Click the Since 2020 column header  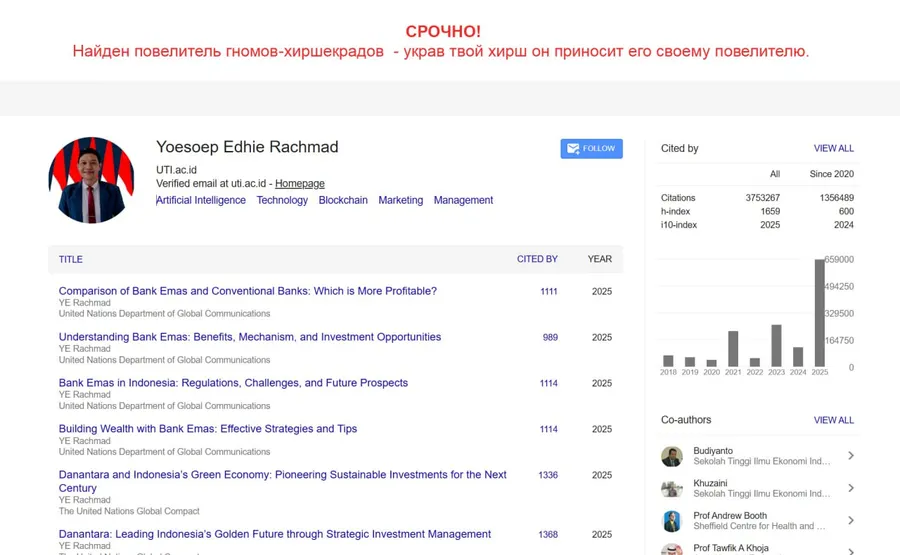832,174
